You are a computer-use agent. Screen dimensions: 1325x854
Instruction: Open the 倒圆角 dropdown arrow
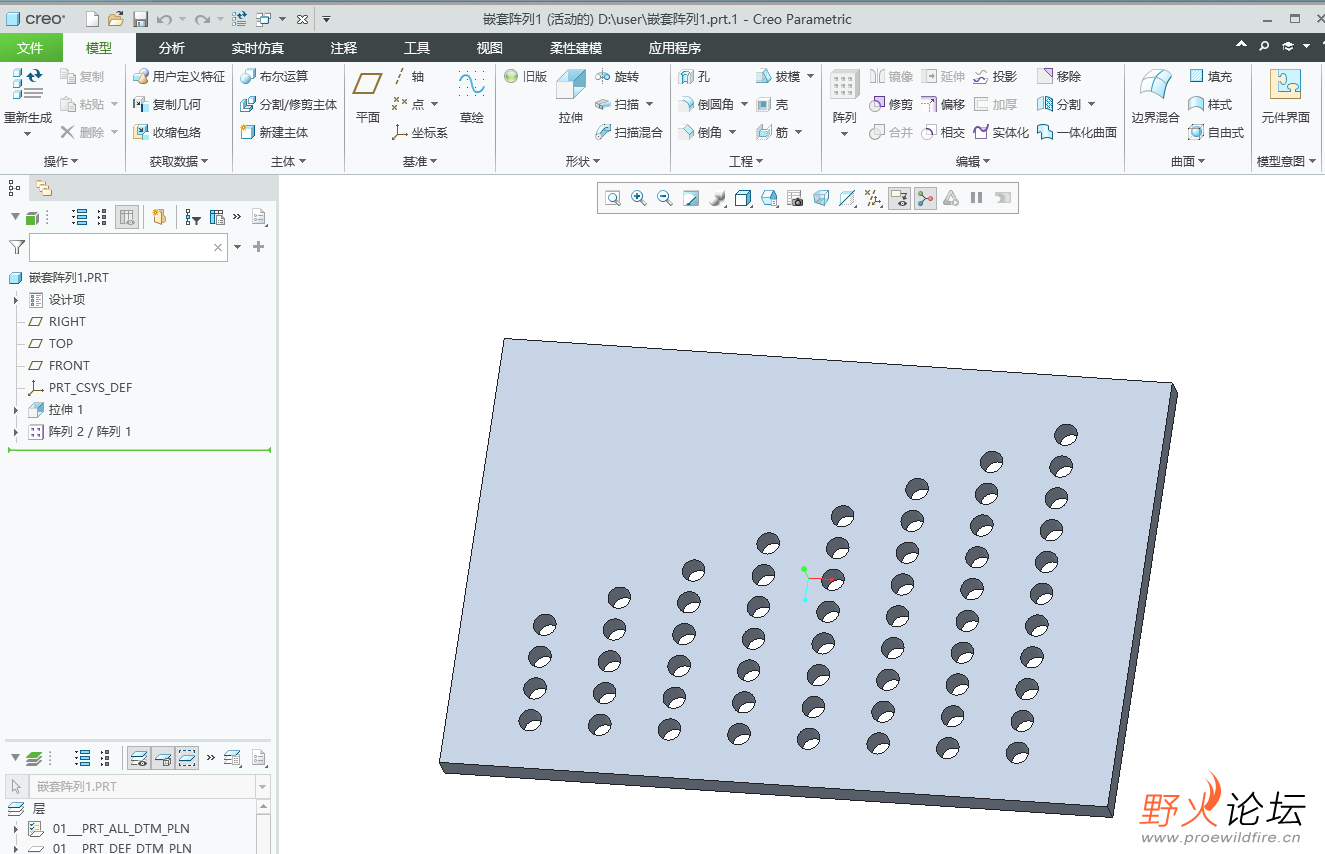743,105
